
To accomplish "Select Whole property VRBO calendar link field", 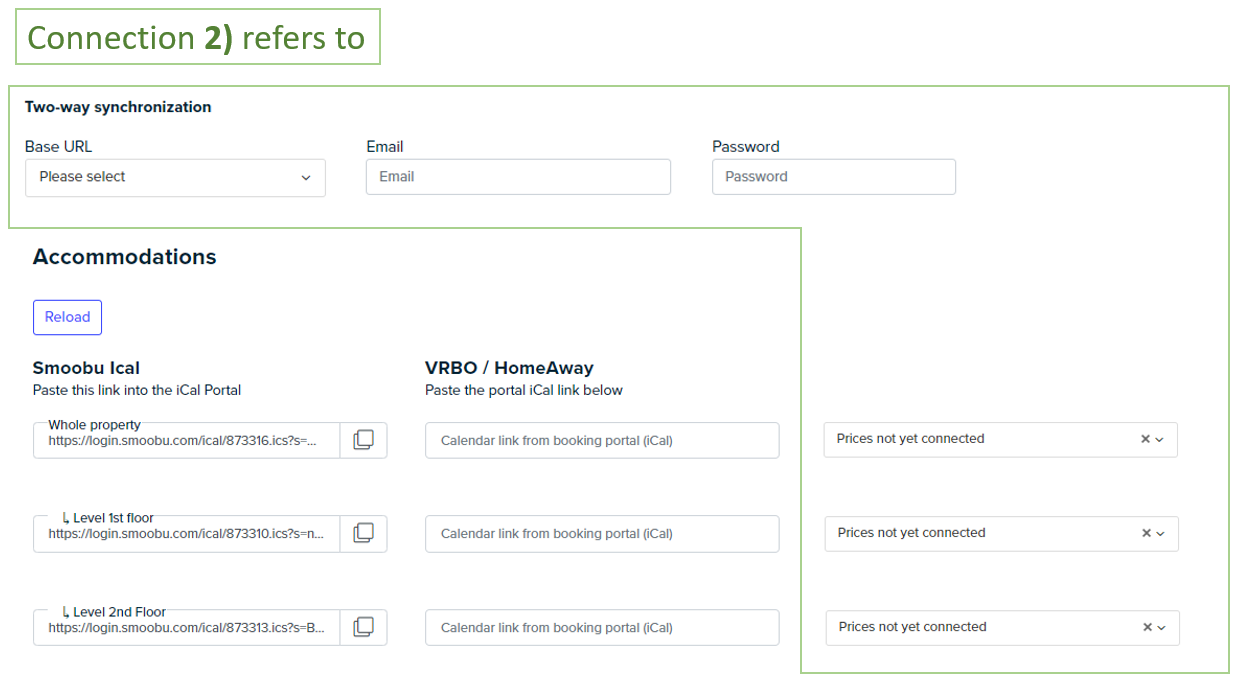I will click(x=602, y=440).
